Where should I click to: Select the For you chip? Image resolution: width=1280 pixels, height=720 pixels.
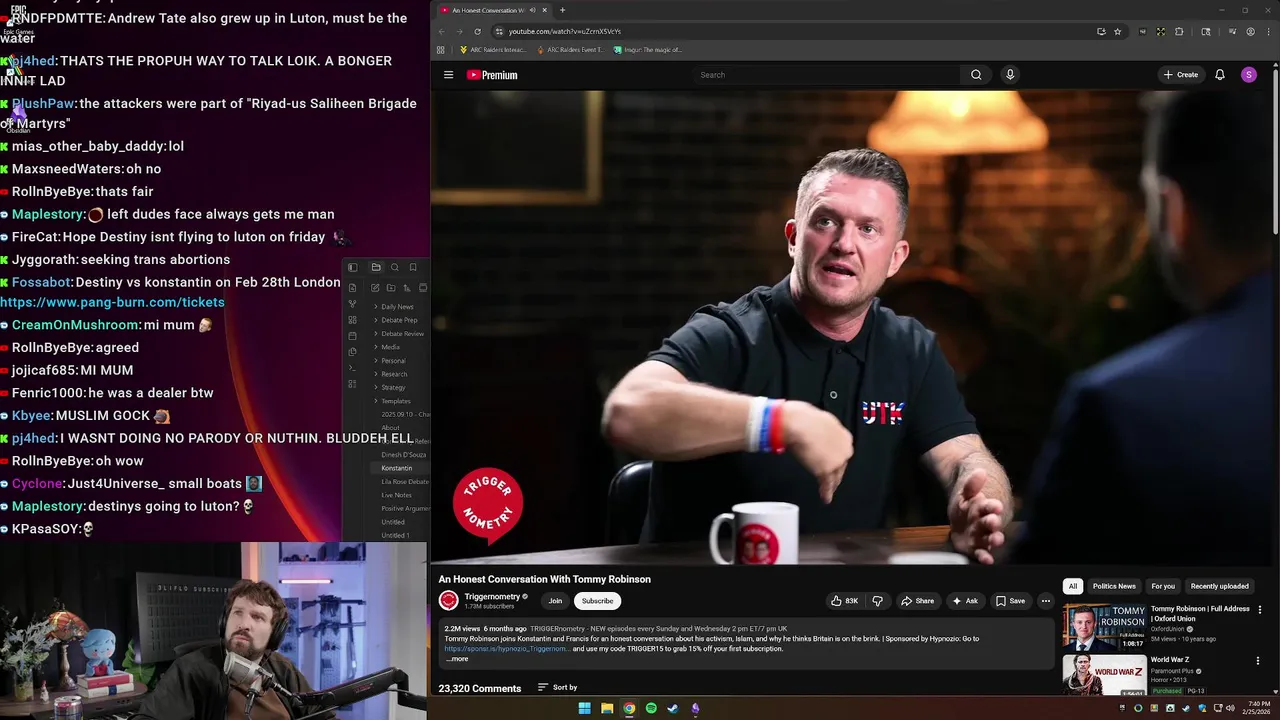tap(1163, 586)
